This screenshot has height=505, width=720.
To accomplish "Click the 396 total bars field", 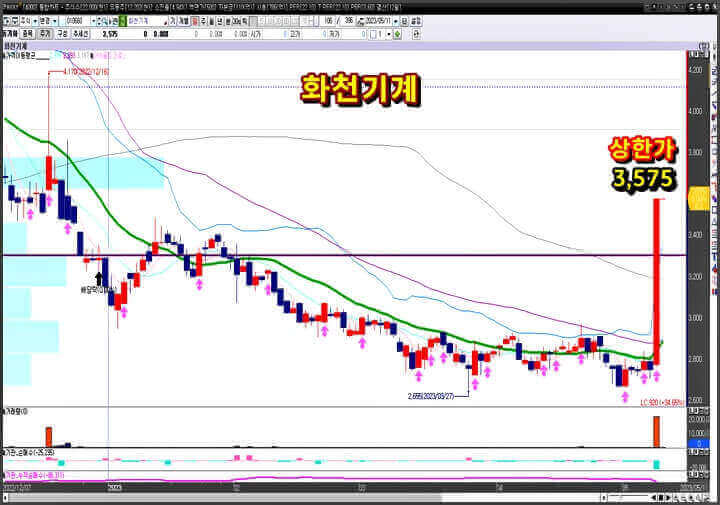I will [x=349, y=21].
